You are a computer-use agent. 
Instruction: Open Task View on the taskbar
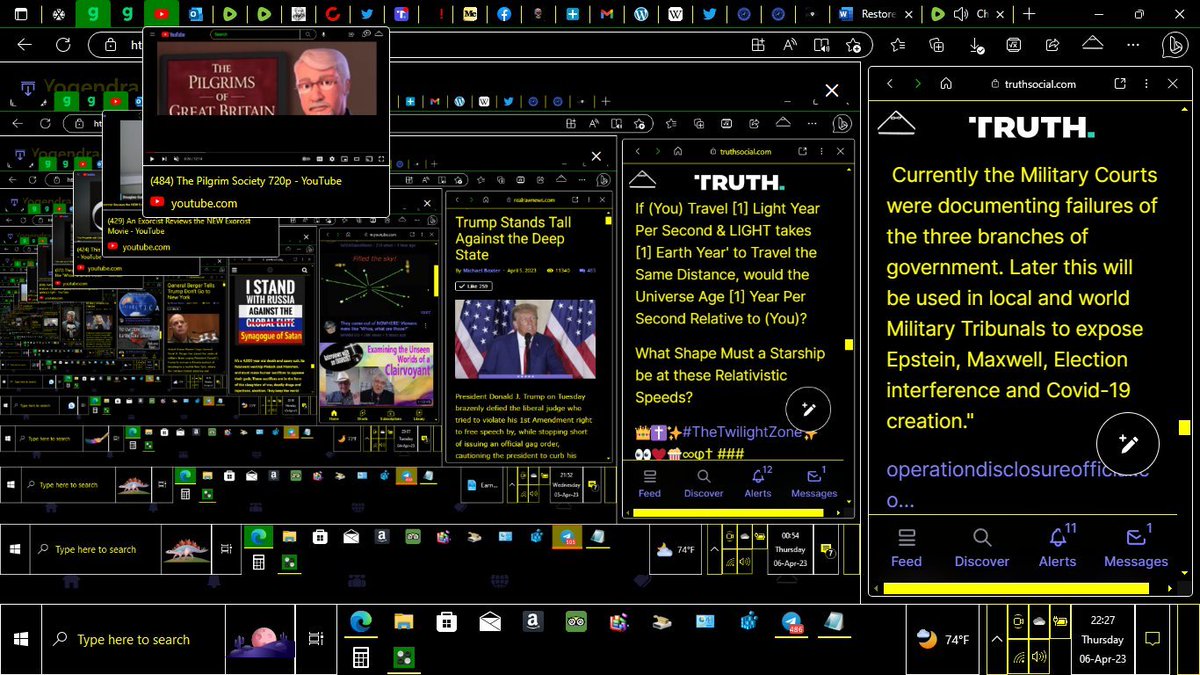point(315,639)
